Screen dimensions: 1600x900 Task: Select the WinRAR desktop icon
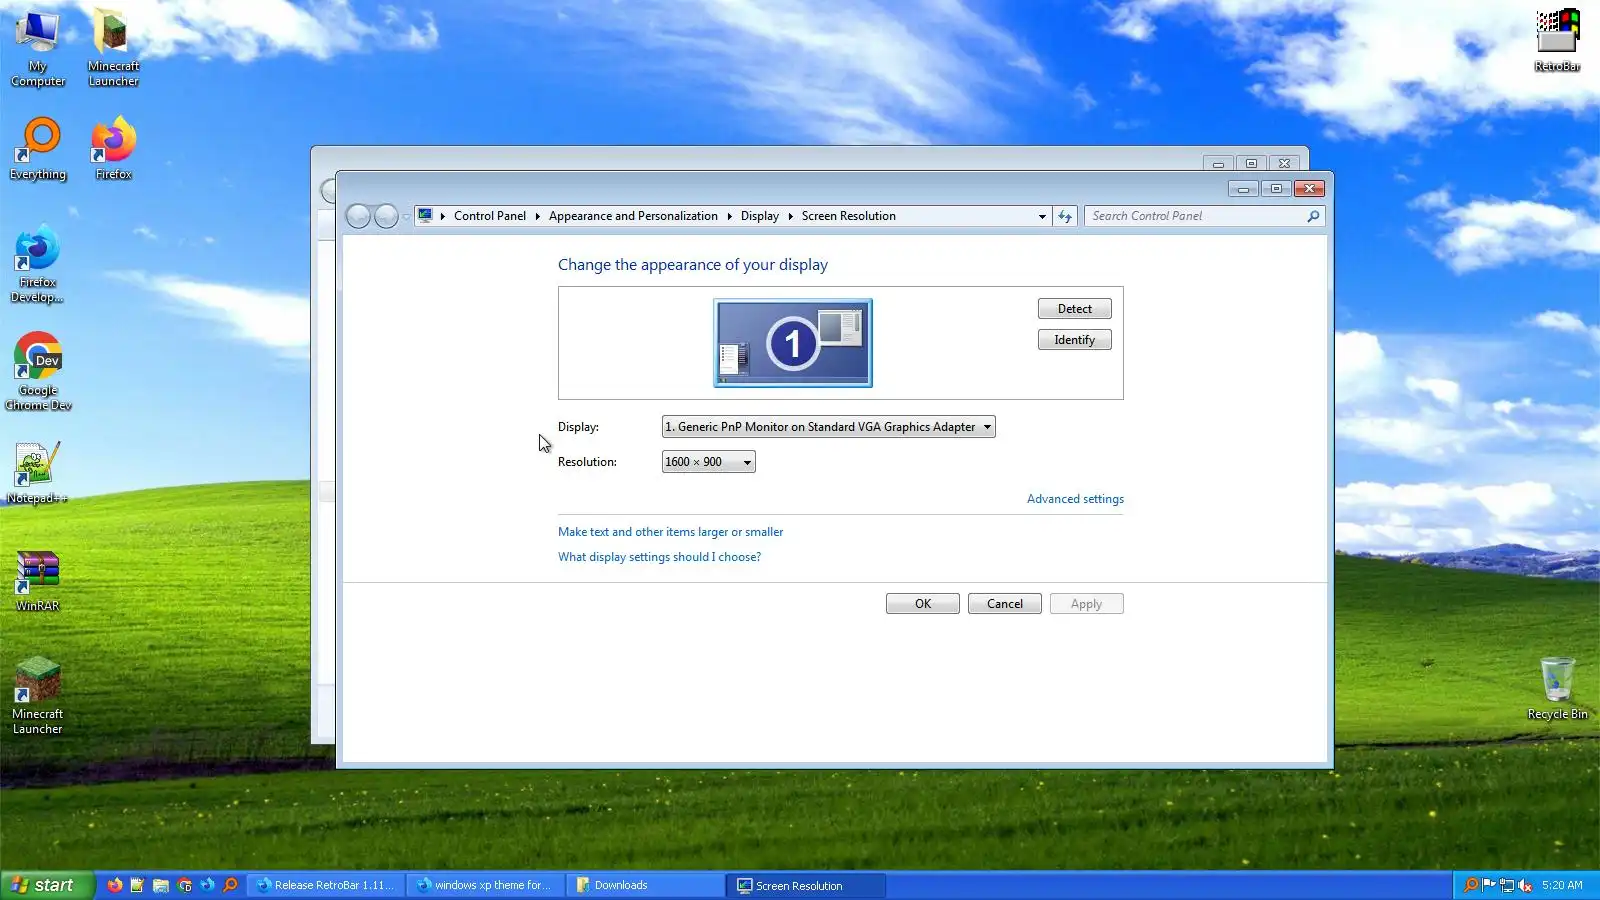[38, 580]
